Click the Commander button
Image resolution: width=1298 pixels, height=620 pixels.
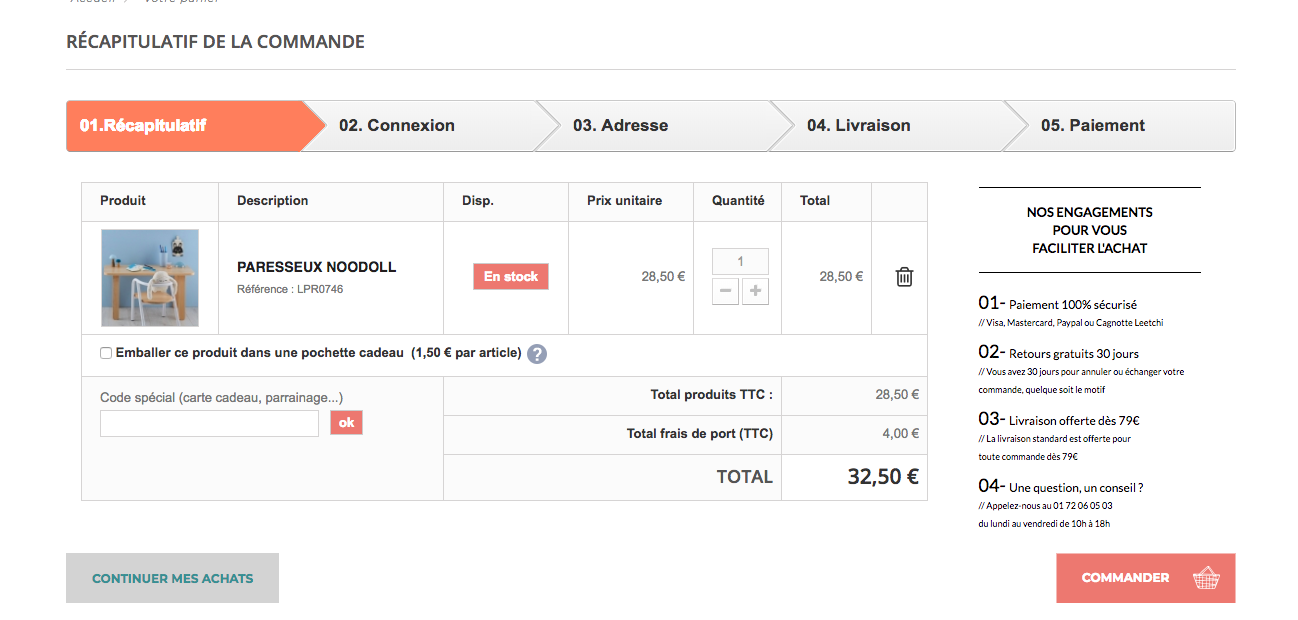click(1145, 578)
